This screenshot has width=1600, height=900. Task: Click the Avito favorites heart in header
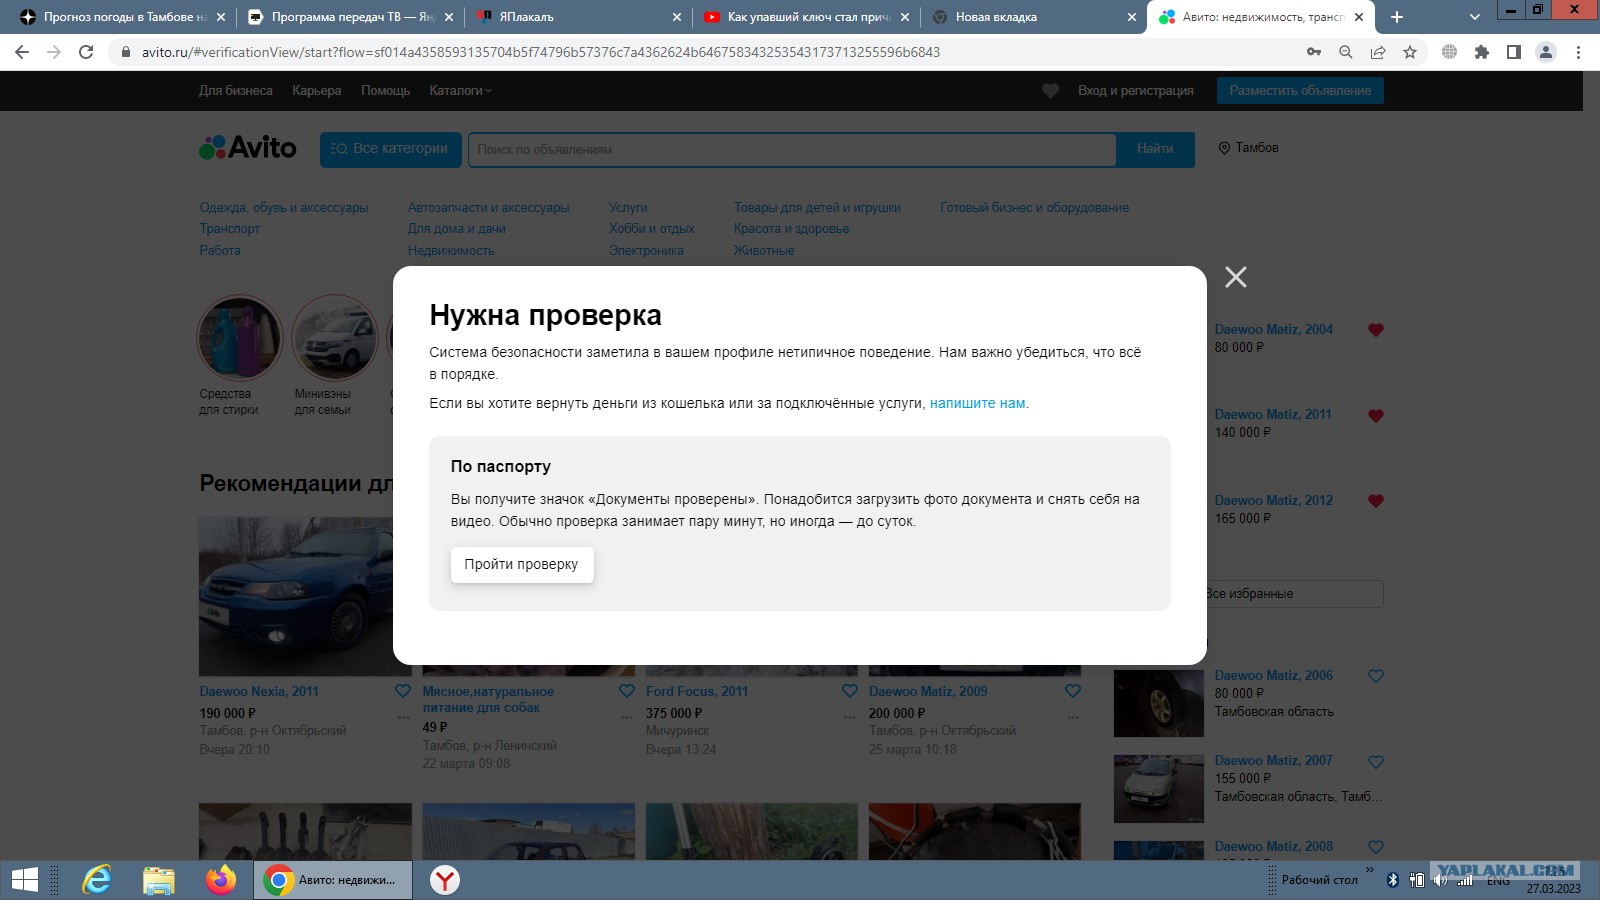[1050, 91]
